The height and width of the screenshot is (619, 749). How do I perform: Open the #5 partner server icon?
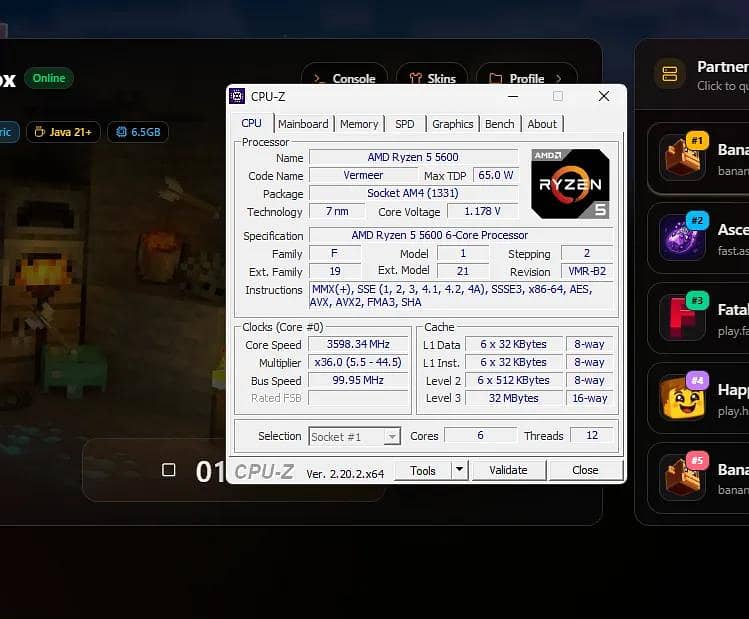(683, 477)
